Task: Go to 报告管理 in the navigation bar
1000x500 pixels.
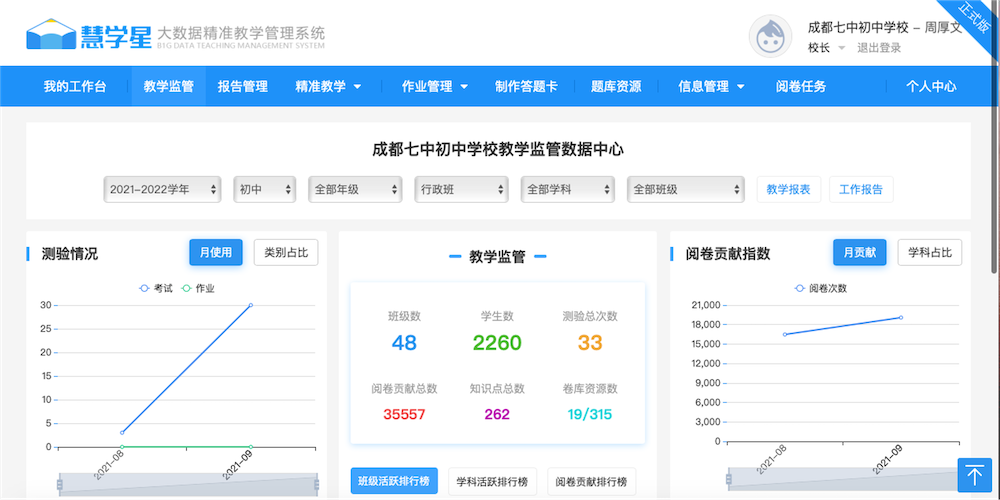Action: [243, 86]
